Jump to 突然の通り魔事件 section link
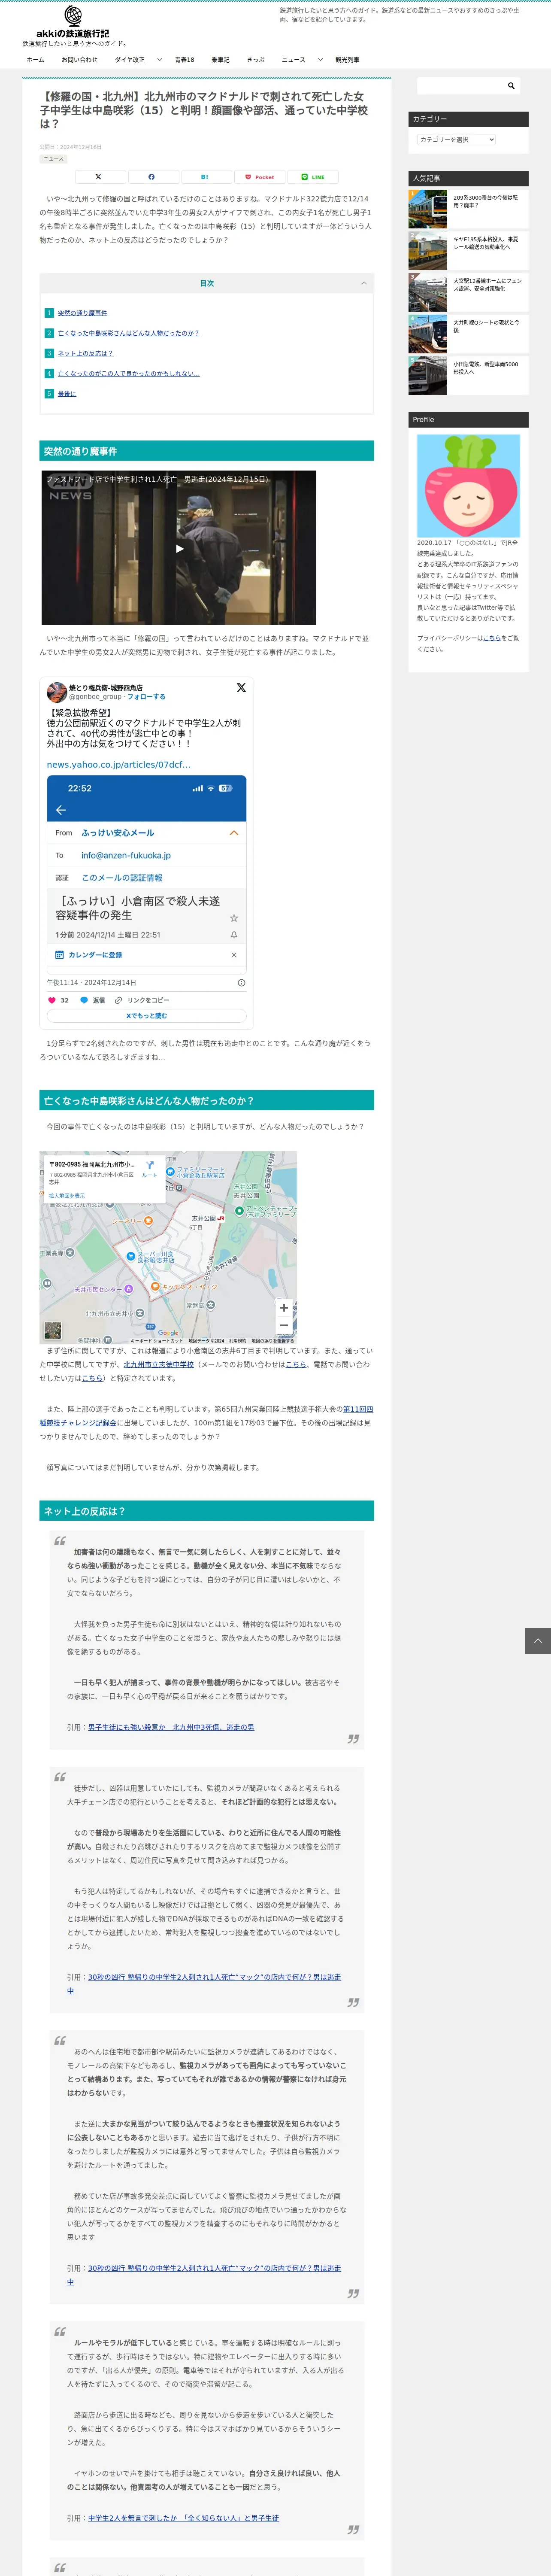Screen dimensions: 551x2576 click(x=82, y=313)
